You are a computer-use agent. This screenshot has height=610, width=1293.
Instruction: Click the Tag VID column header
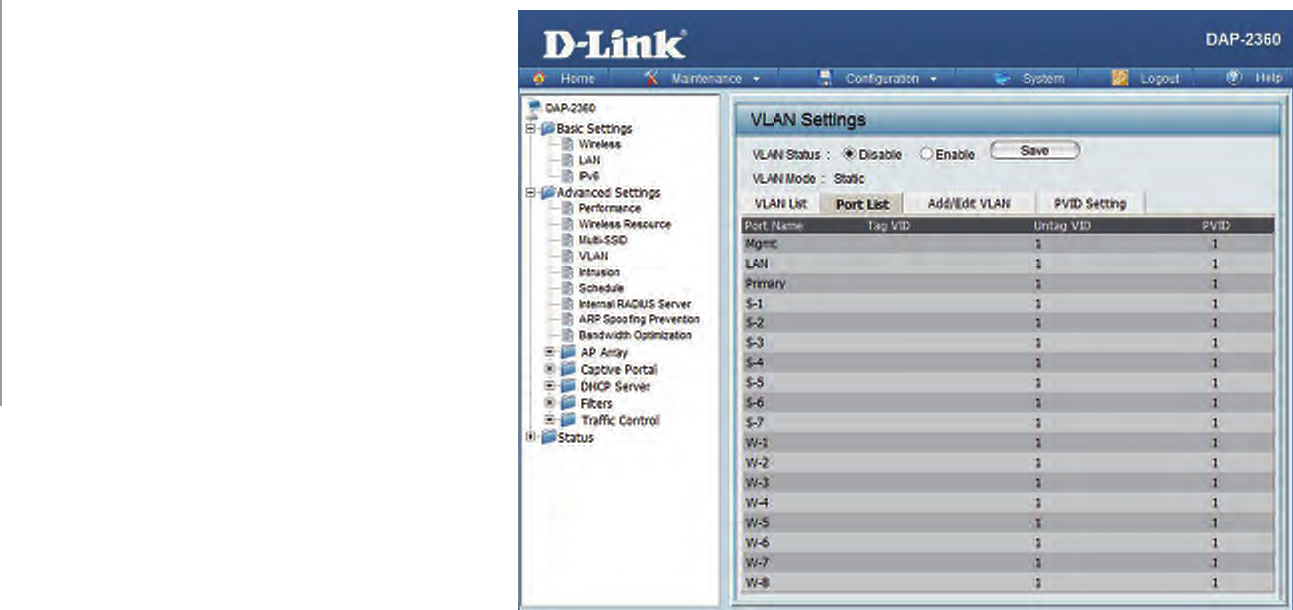click(888, 226)
